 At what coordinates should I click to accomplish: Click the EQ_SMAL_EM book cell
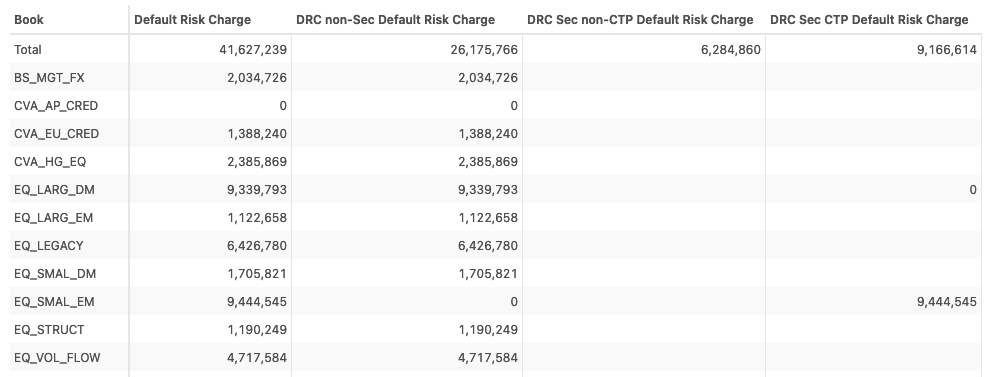54,302
